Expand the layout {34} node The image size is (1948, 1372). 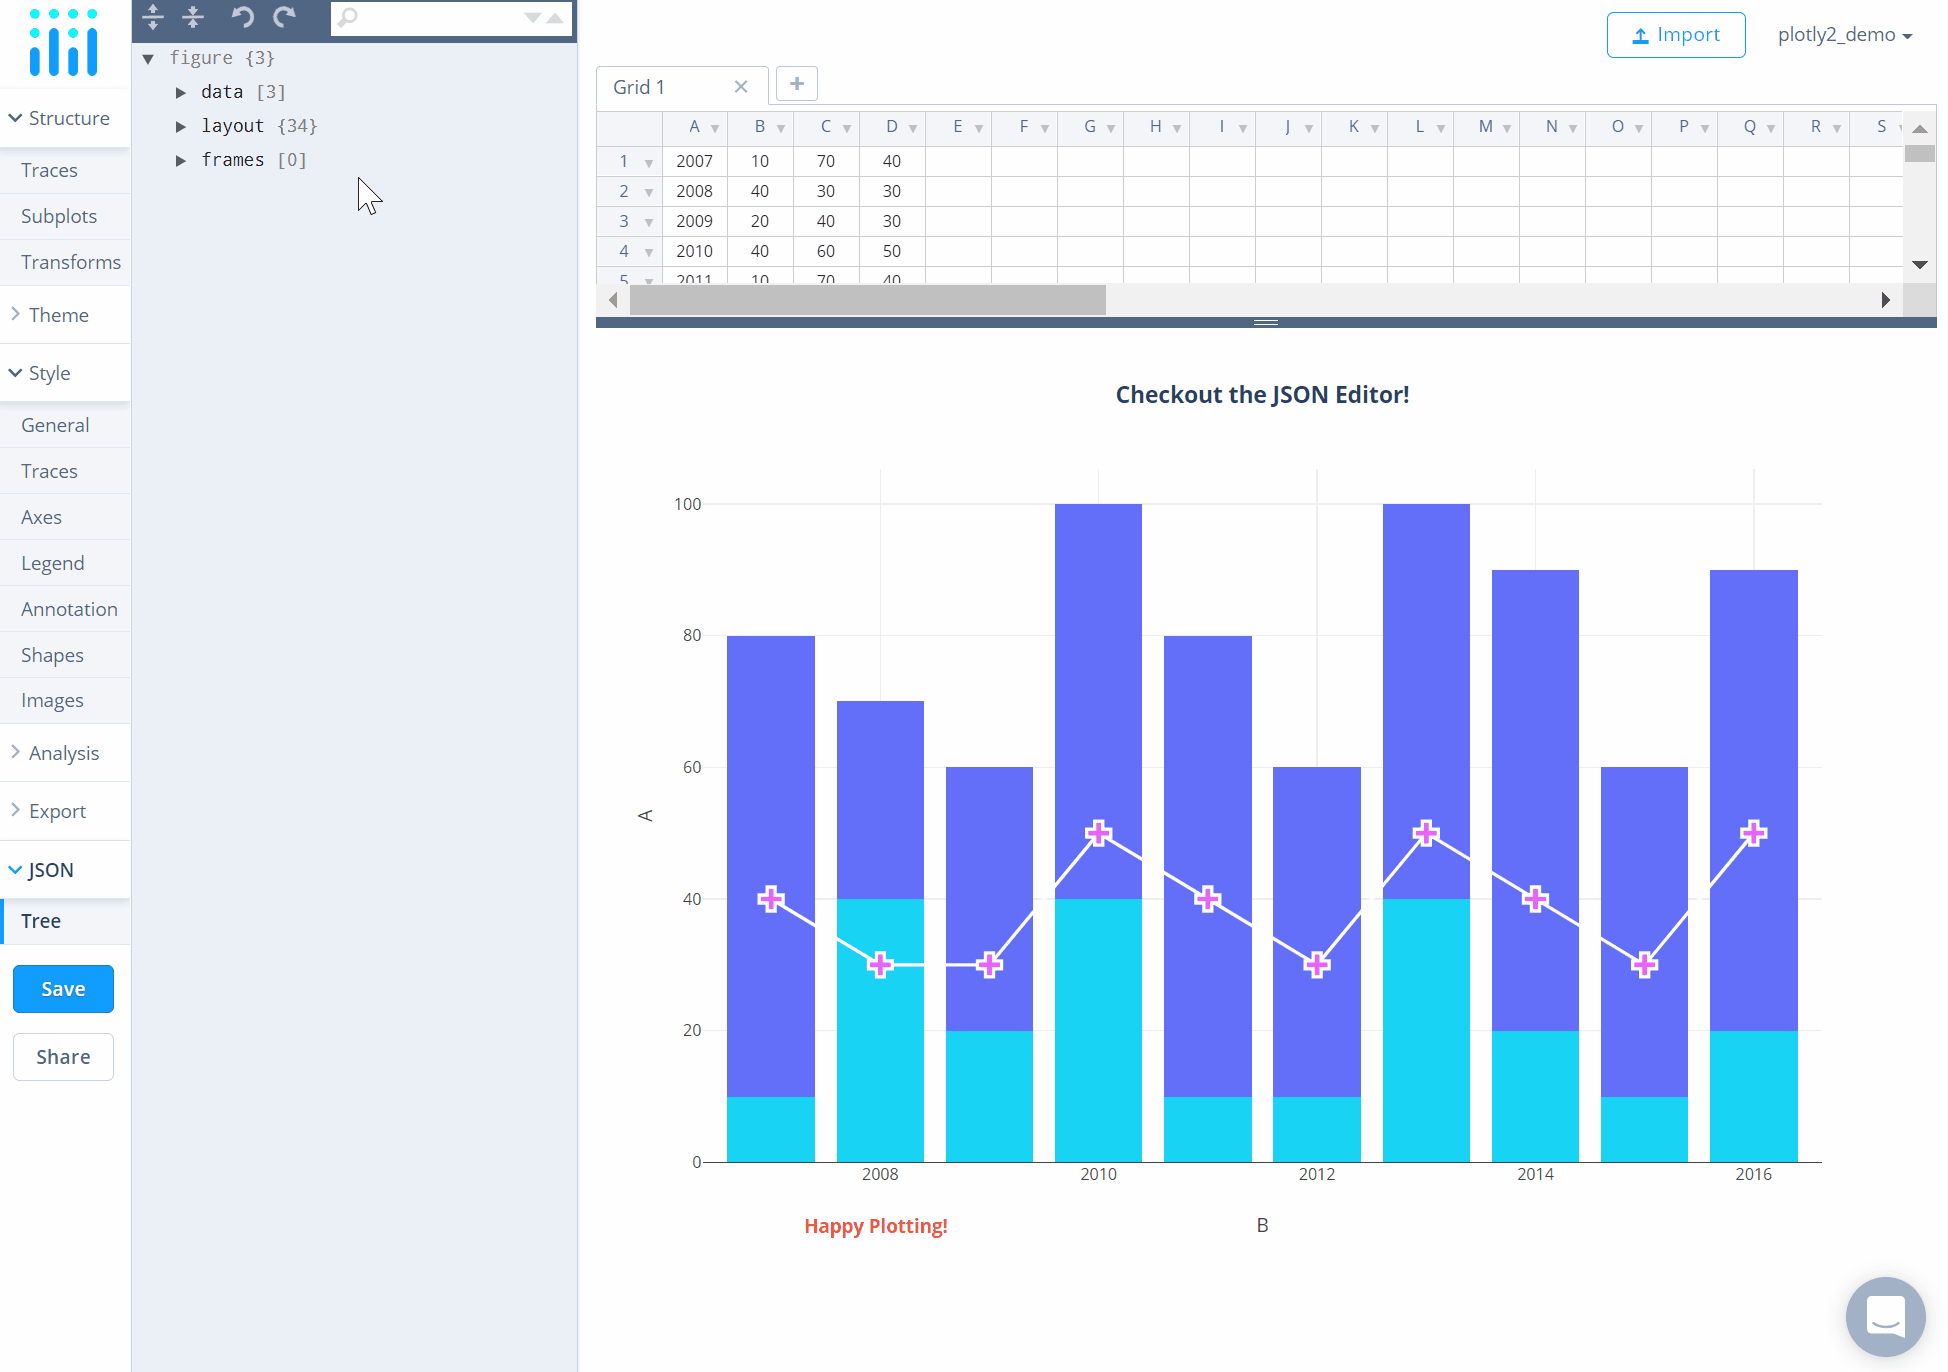tap(181, 126)
